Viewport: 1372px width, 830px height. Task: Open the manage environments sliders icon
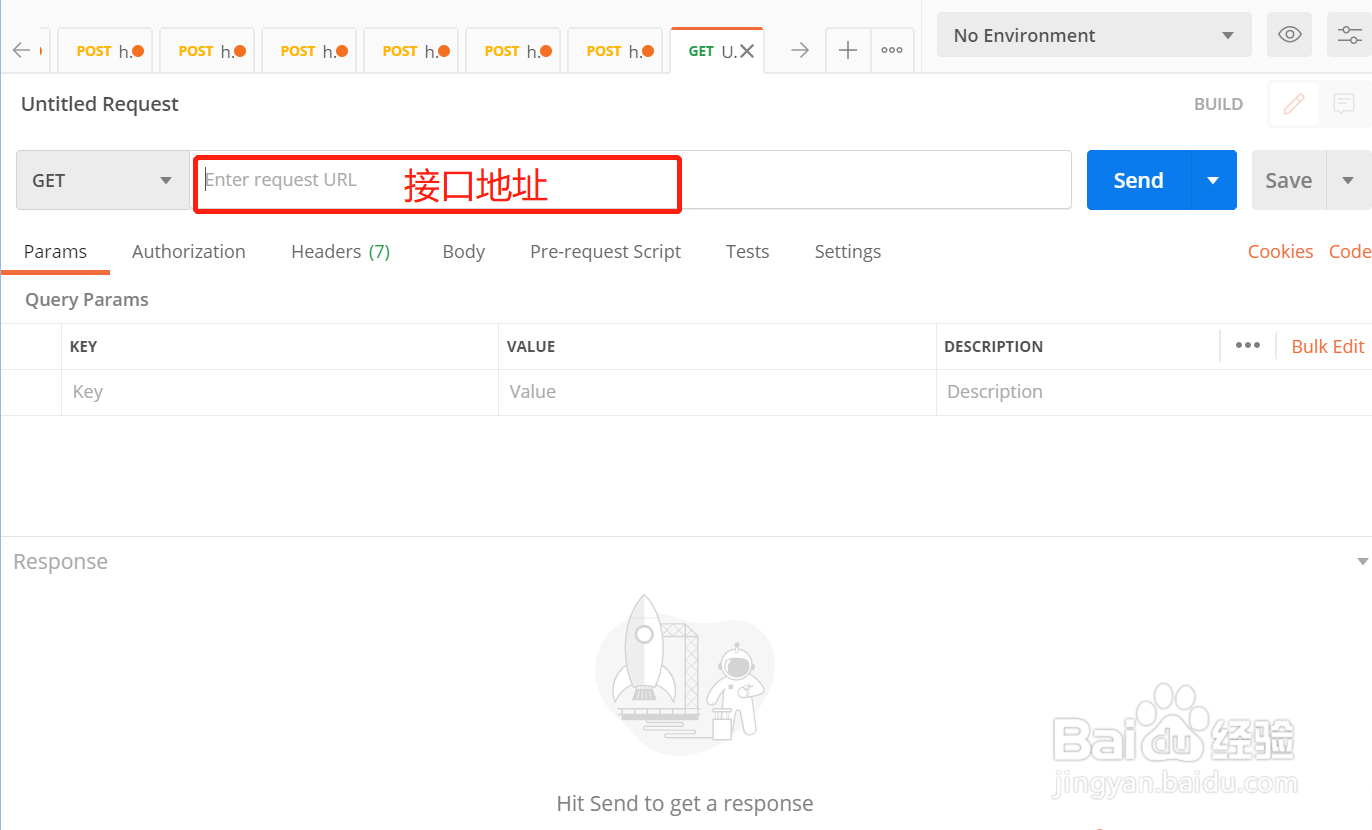(1349, 35)
